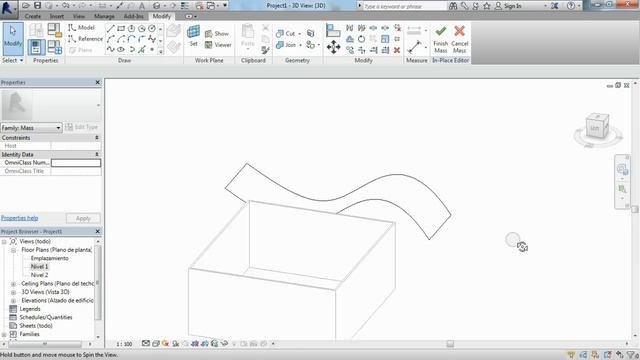The height and width of the screenshot is (360, 640).
Task: Click the Match Type Properties icon in Clipboard
Action: tap(265, 50)
